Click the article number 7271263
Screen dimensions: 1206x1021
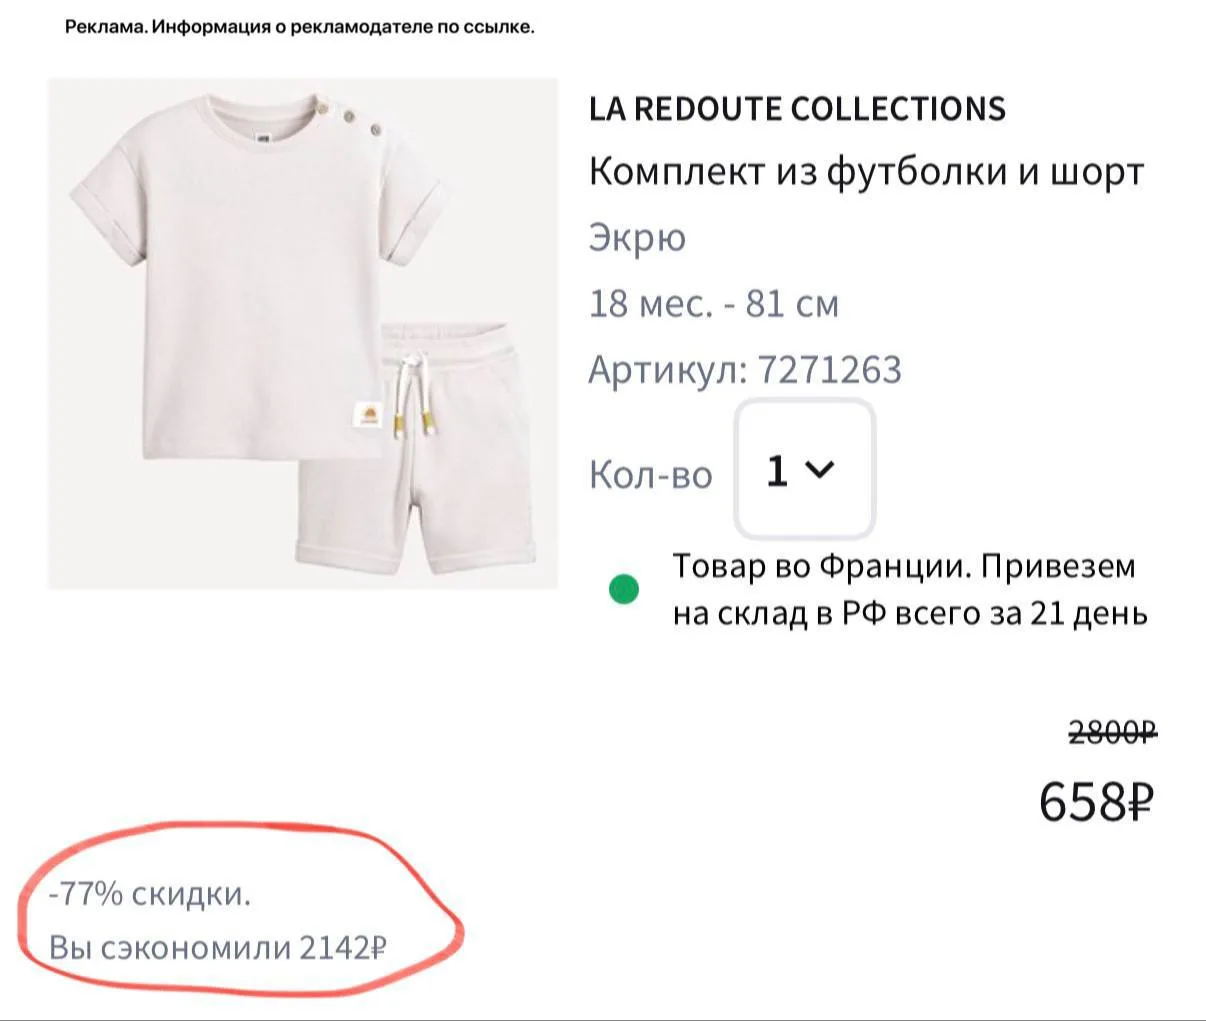pyautogui.click(x=745, y=370)
